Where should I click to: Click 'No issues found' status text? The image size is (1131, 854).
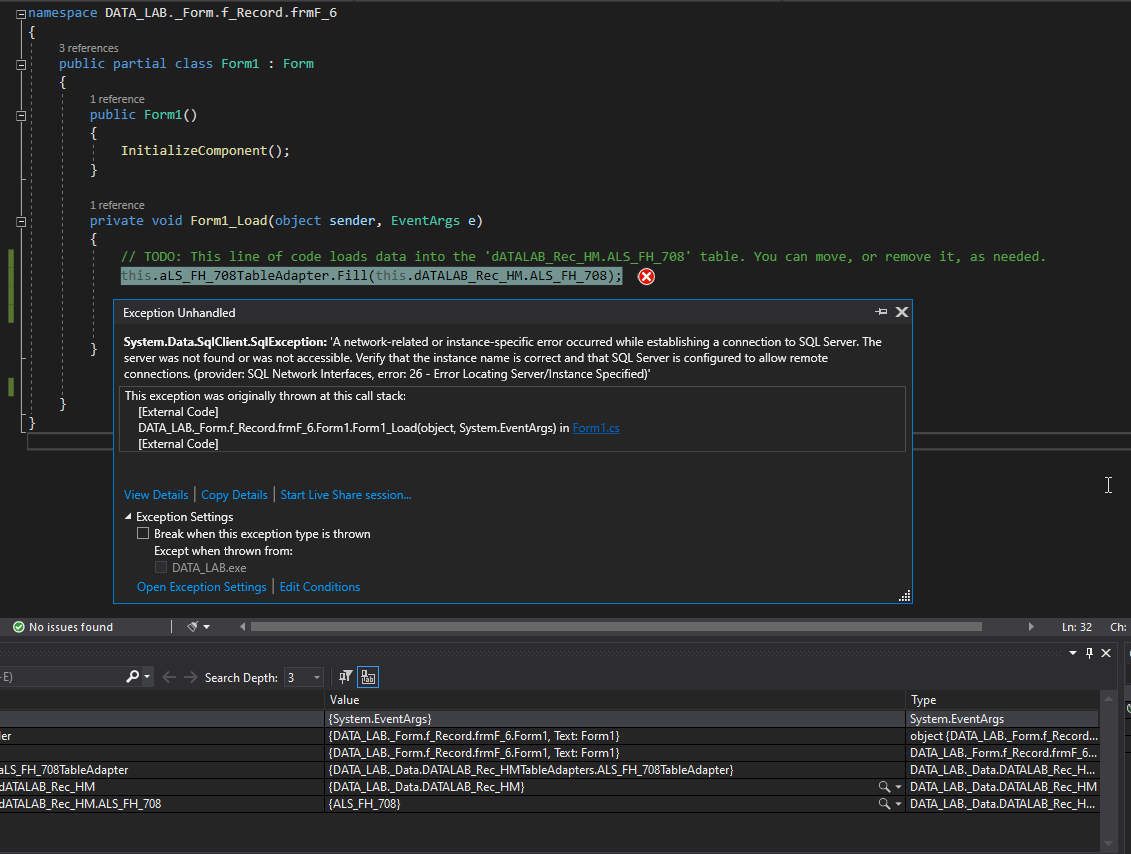[x=71, y=627]
